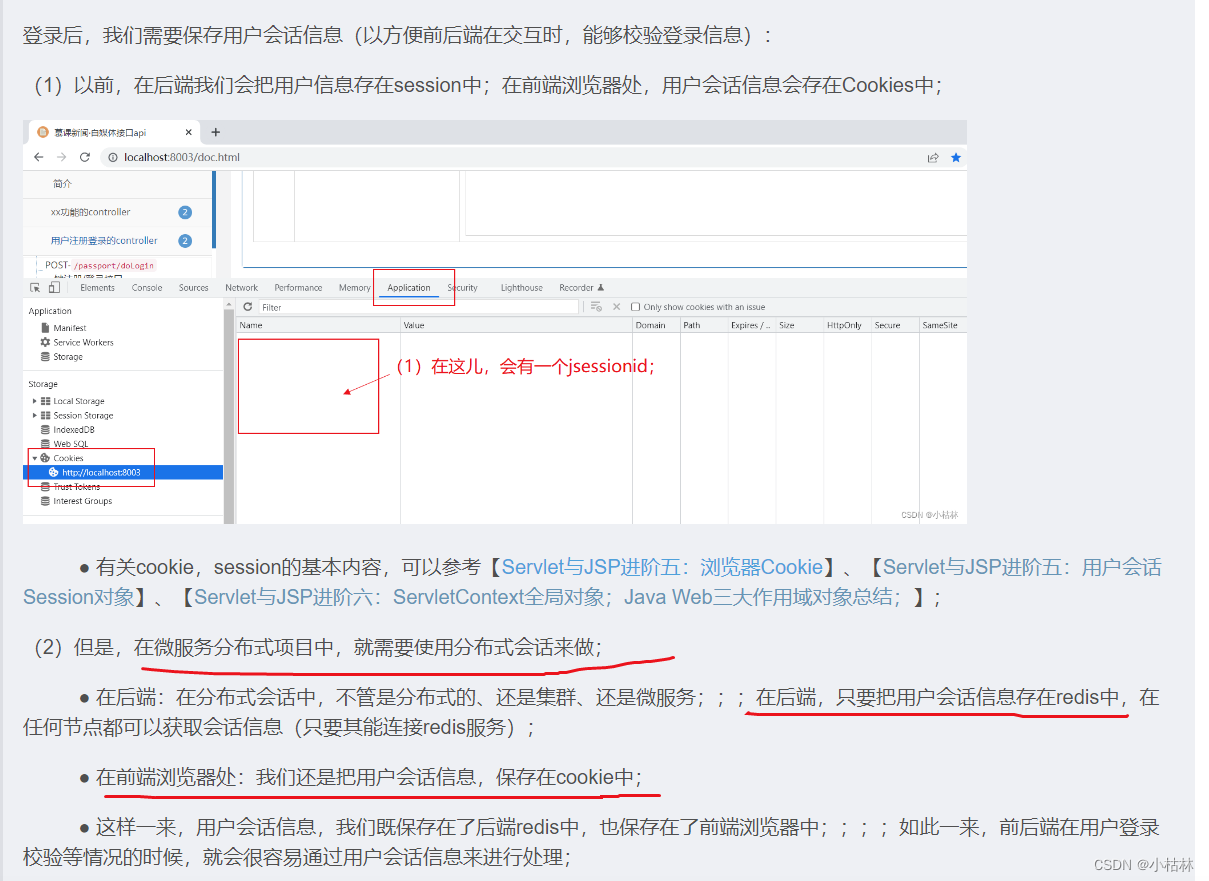The height and width of the screenshot is (881, 1209).
Task: Click the Session Storage grid icon
Action: tap(45, 415)
